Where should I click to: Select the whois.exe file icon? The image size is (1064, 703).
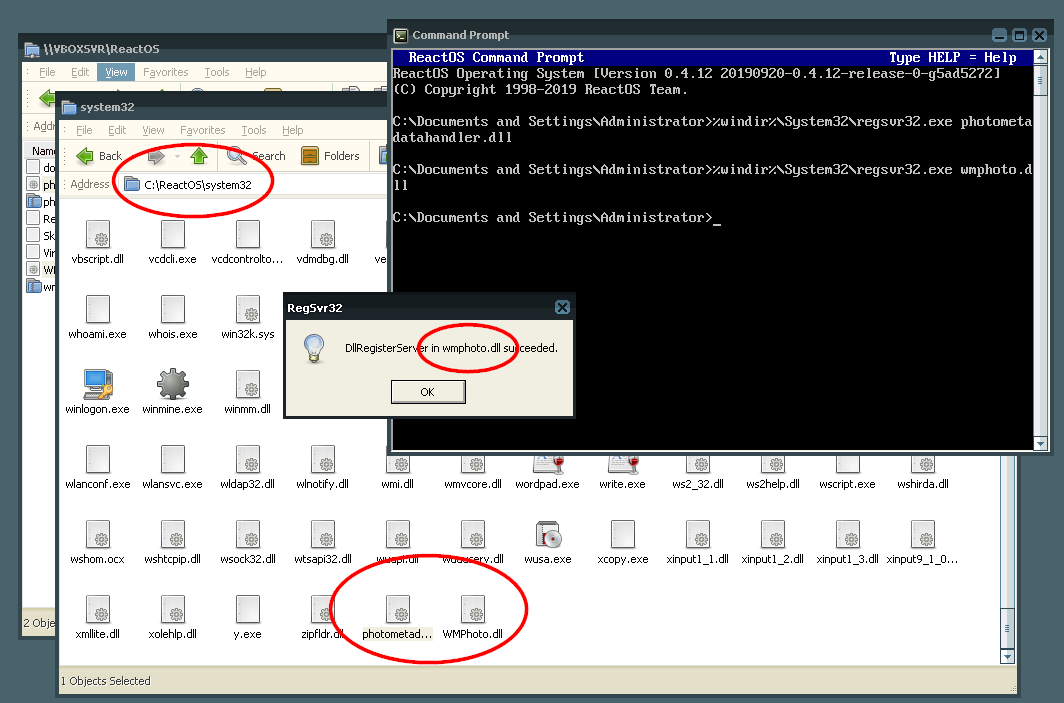tap(172, 309)
